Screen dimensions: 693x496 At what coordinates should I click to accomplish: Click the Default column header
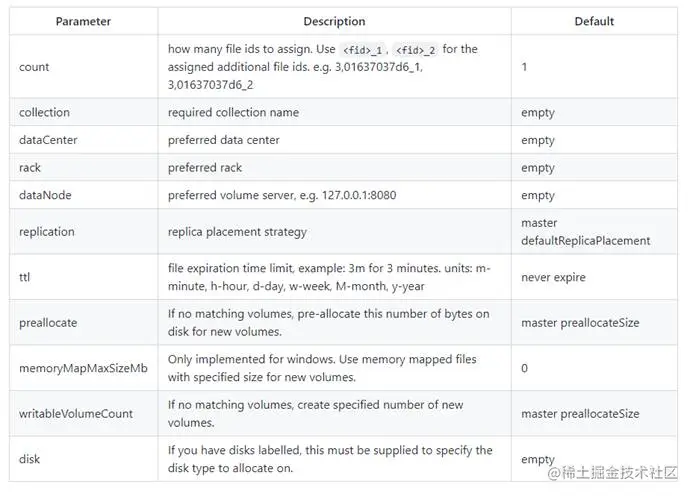tap(594, 21)
